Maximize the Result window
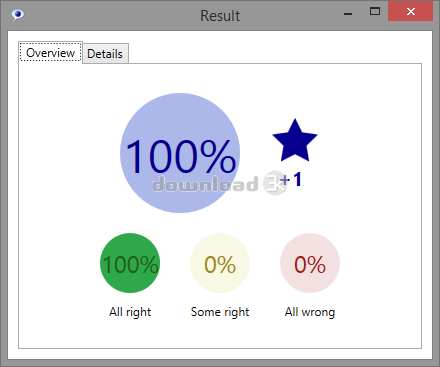This screenshot has height=367, width=440. pos(375,12)
